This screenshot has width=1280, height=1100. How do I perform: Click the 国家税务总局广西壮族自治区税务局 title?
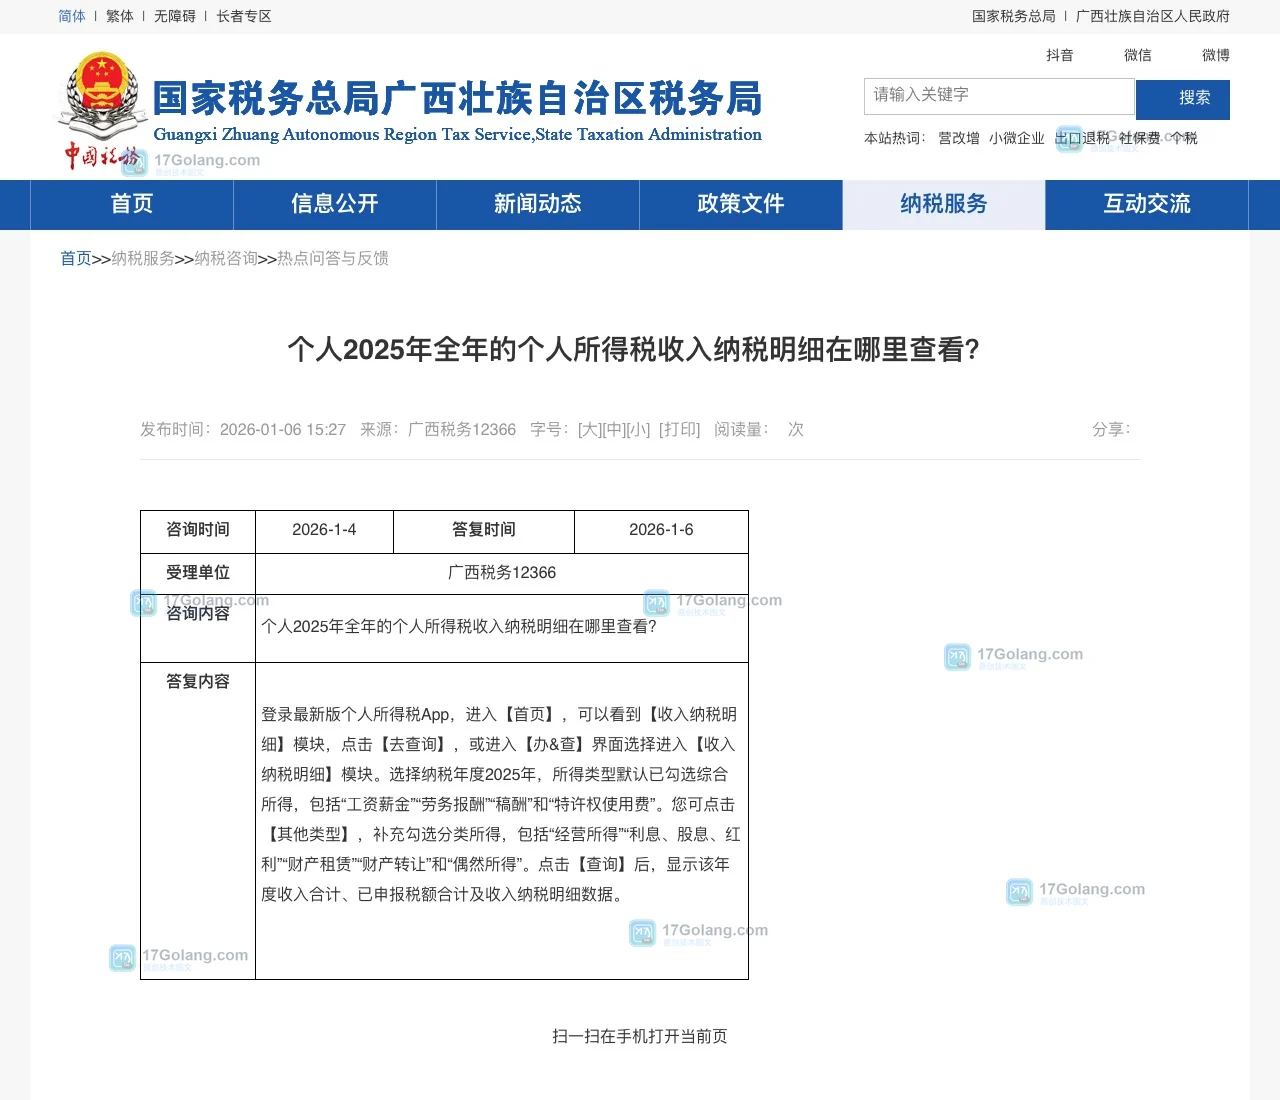click(x=457, y=98)
